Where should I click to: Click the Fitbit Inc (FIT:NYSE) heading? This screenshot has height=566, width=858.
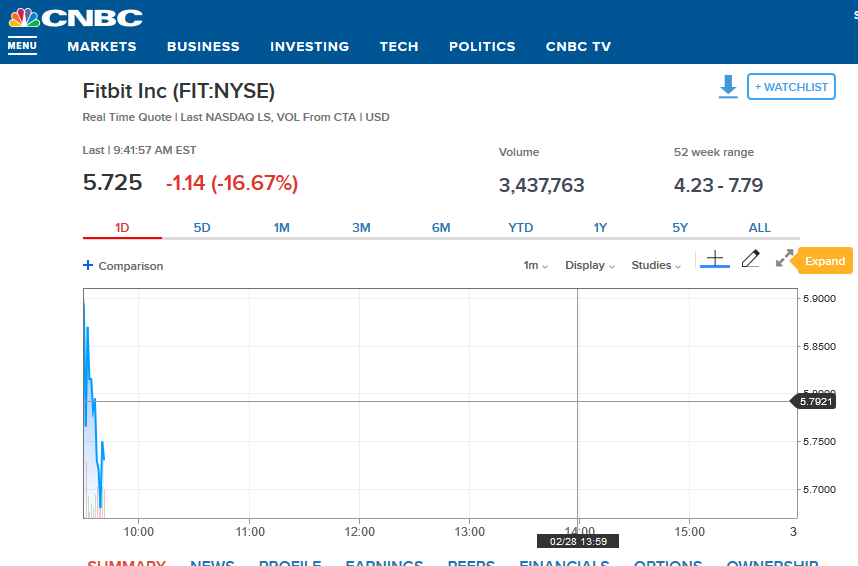click(x=178, y=91)
